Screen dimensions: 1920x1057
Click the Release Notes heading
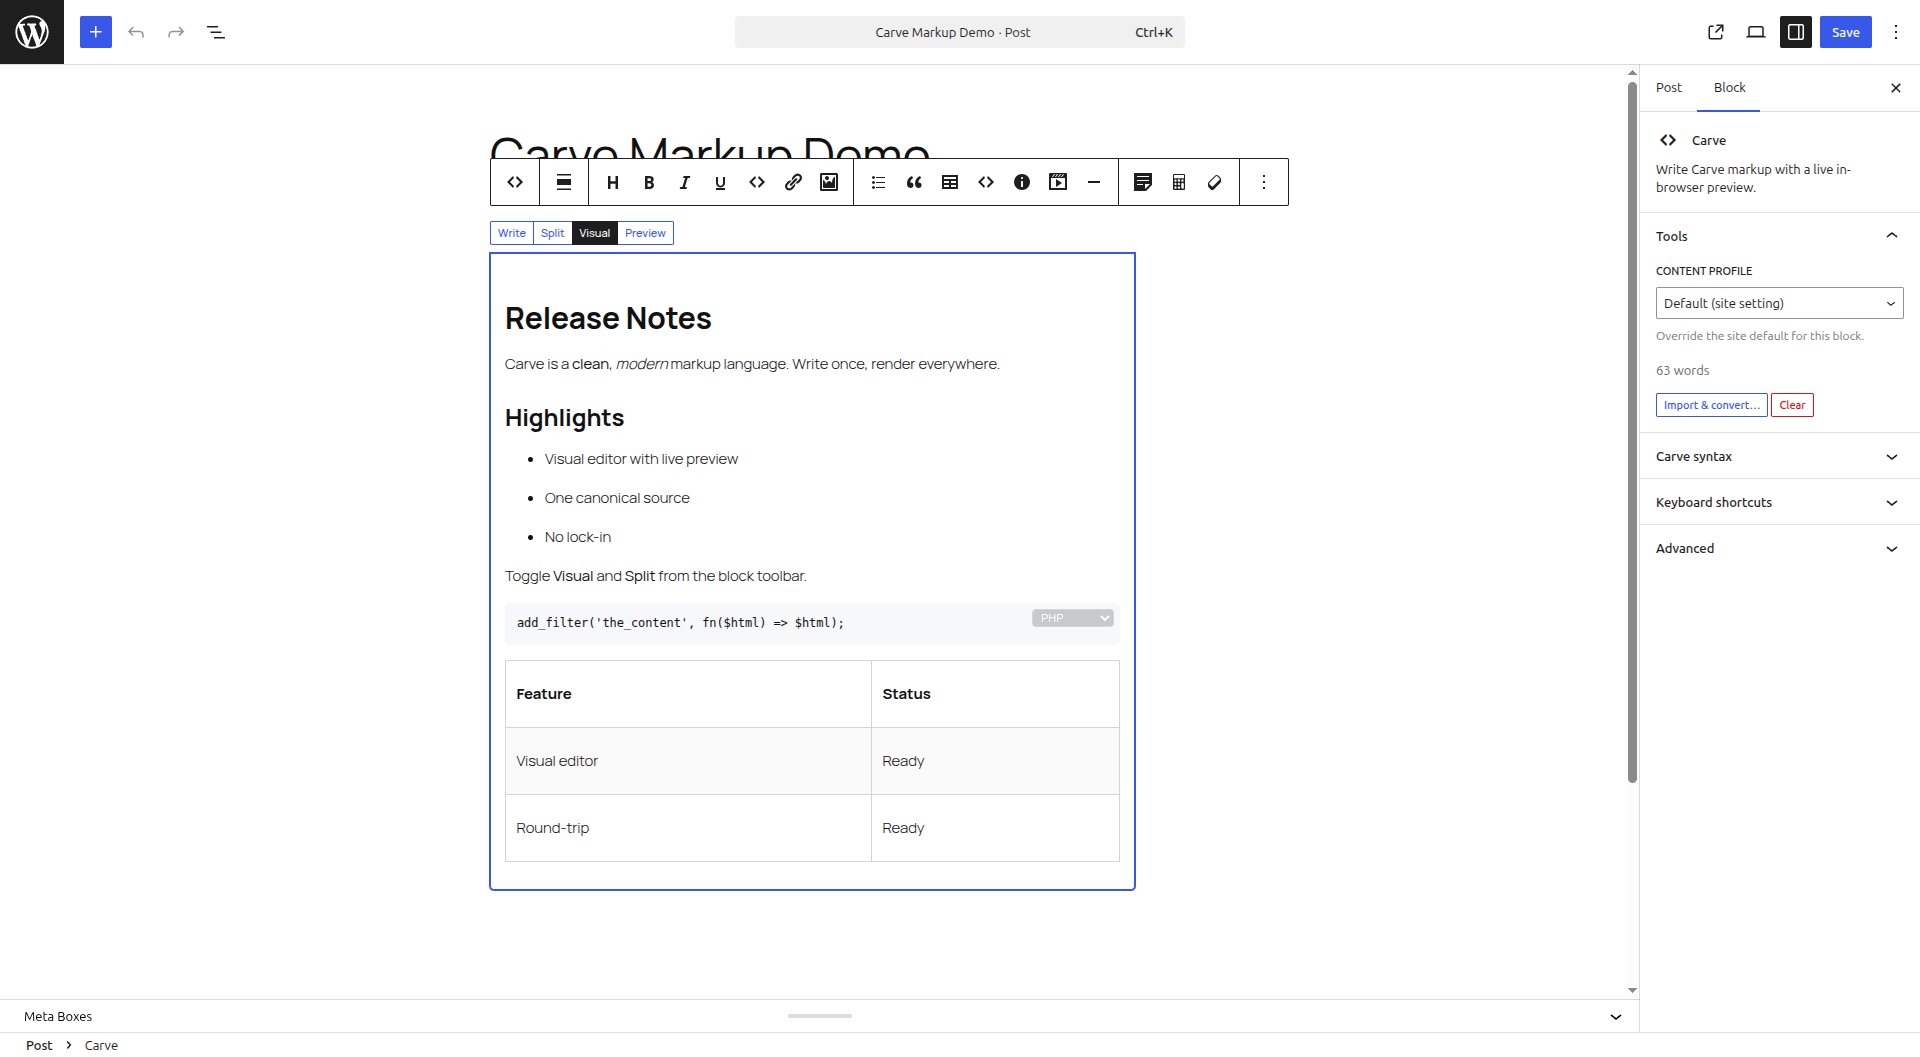[x=608, y=318]
